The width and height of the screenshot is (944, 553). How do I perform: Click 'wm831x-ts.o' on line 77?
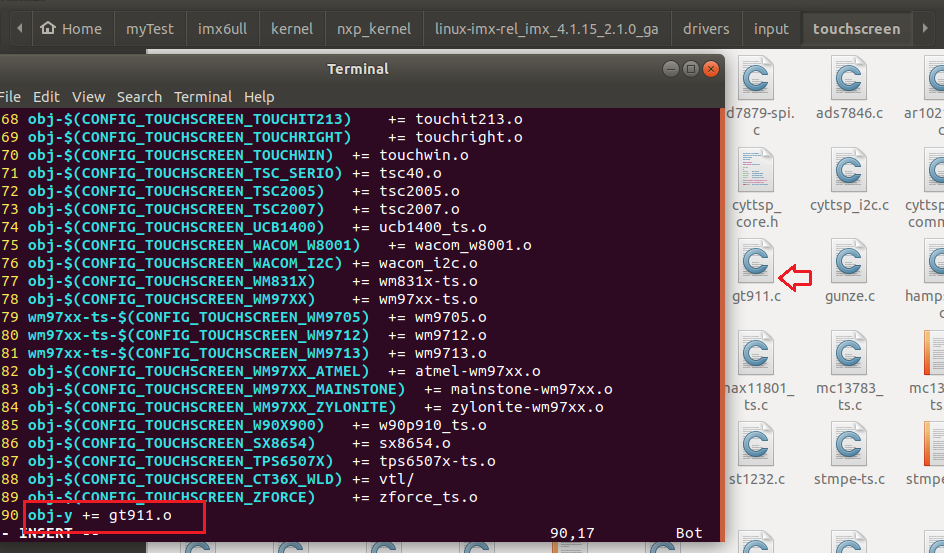(429, 282)
